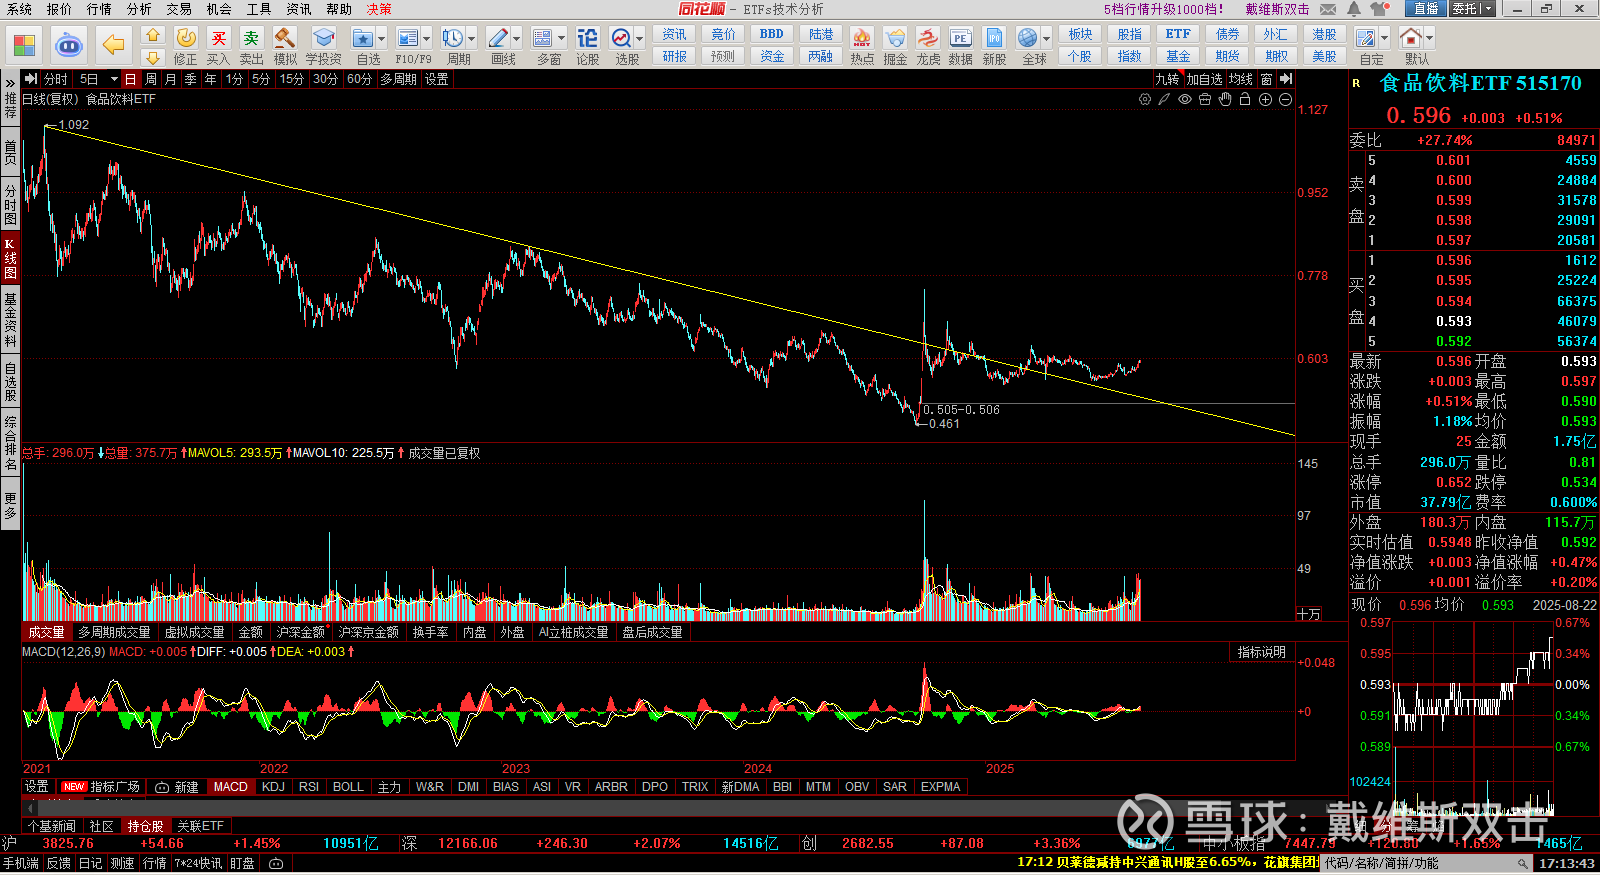The image size is (1600, 875).
Task: Open the robot assistant icon in toolbar
Action: coord(69,45)
